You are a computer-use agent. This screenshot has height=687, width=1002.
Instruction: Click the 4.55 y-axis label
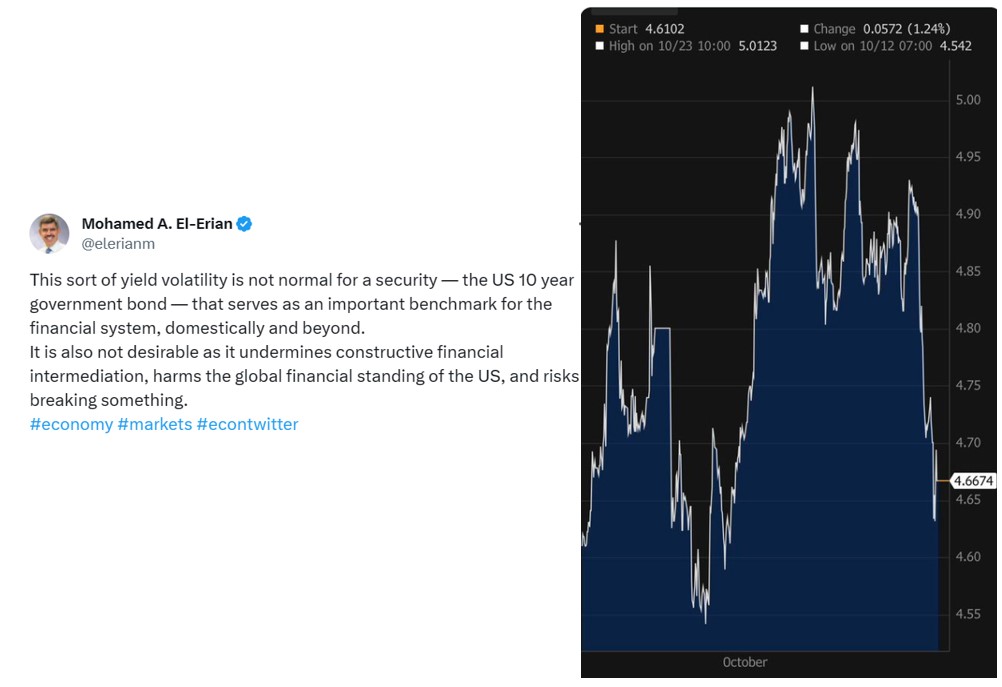tap(968, 614)
